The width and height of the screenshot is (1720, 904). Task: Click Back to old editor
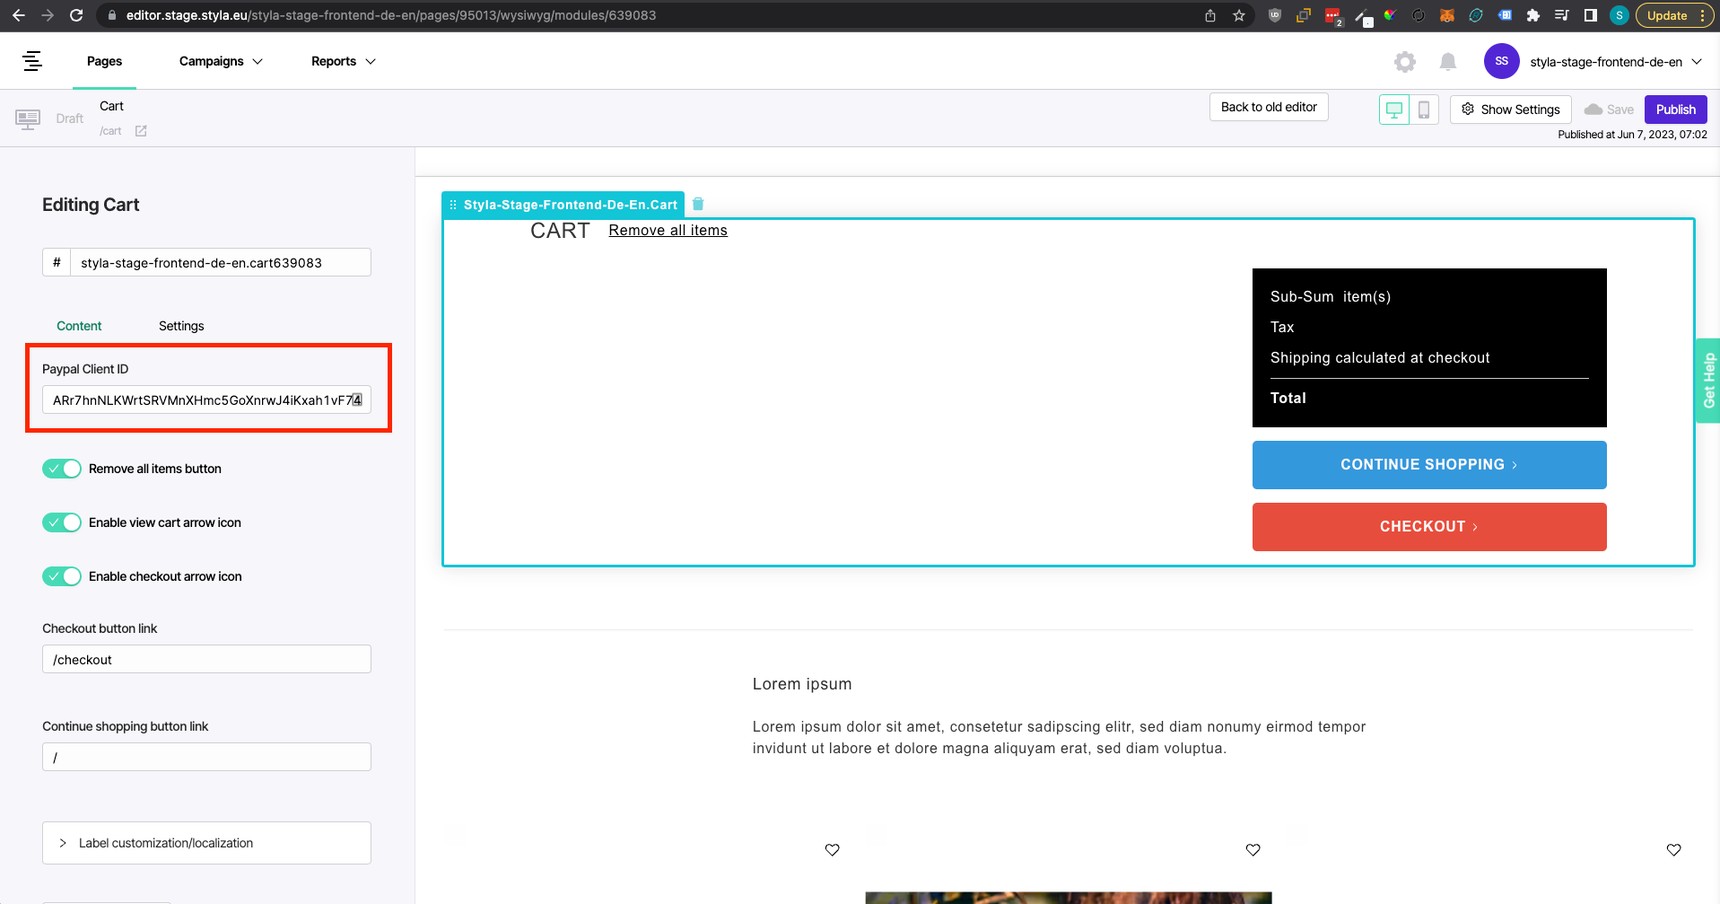pyautogui.click(x=1268, y=107)
